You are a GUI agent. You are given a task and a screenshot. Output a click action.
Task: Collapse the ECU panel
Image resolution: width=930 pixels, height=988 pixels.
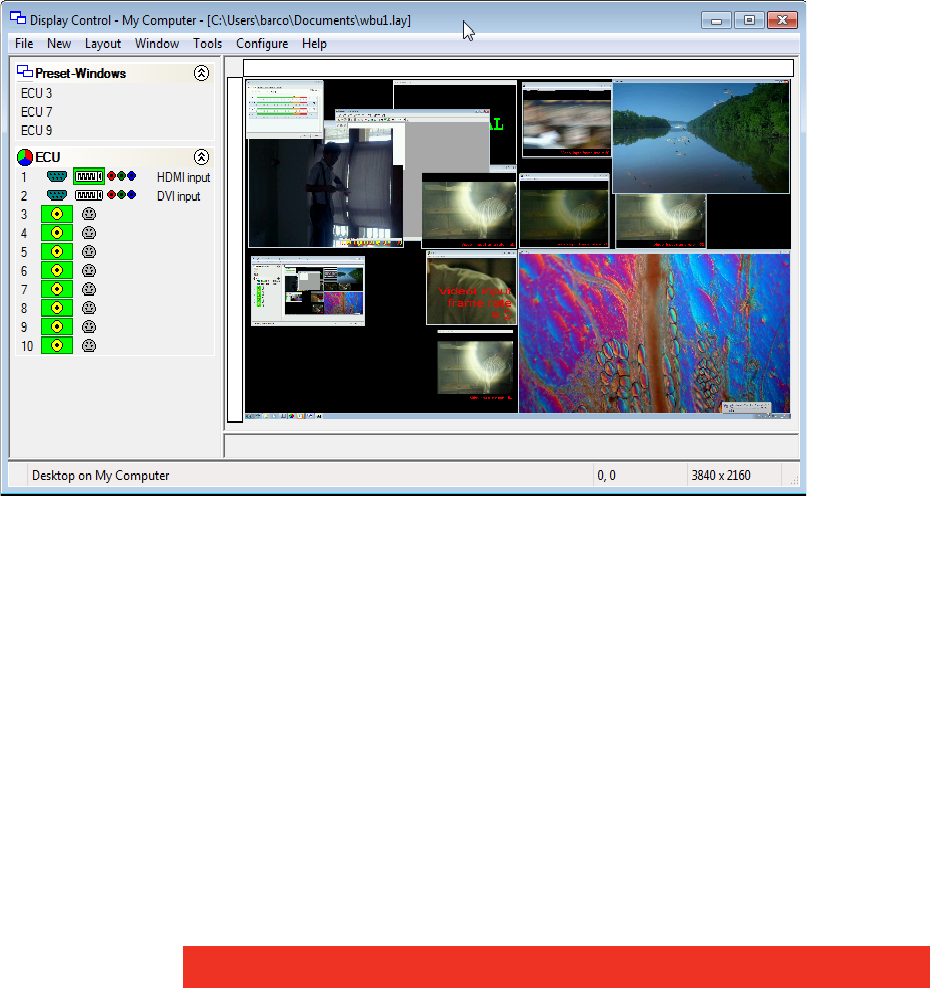201,157
